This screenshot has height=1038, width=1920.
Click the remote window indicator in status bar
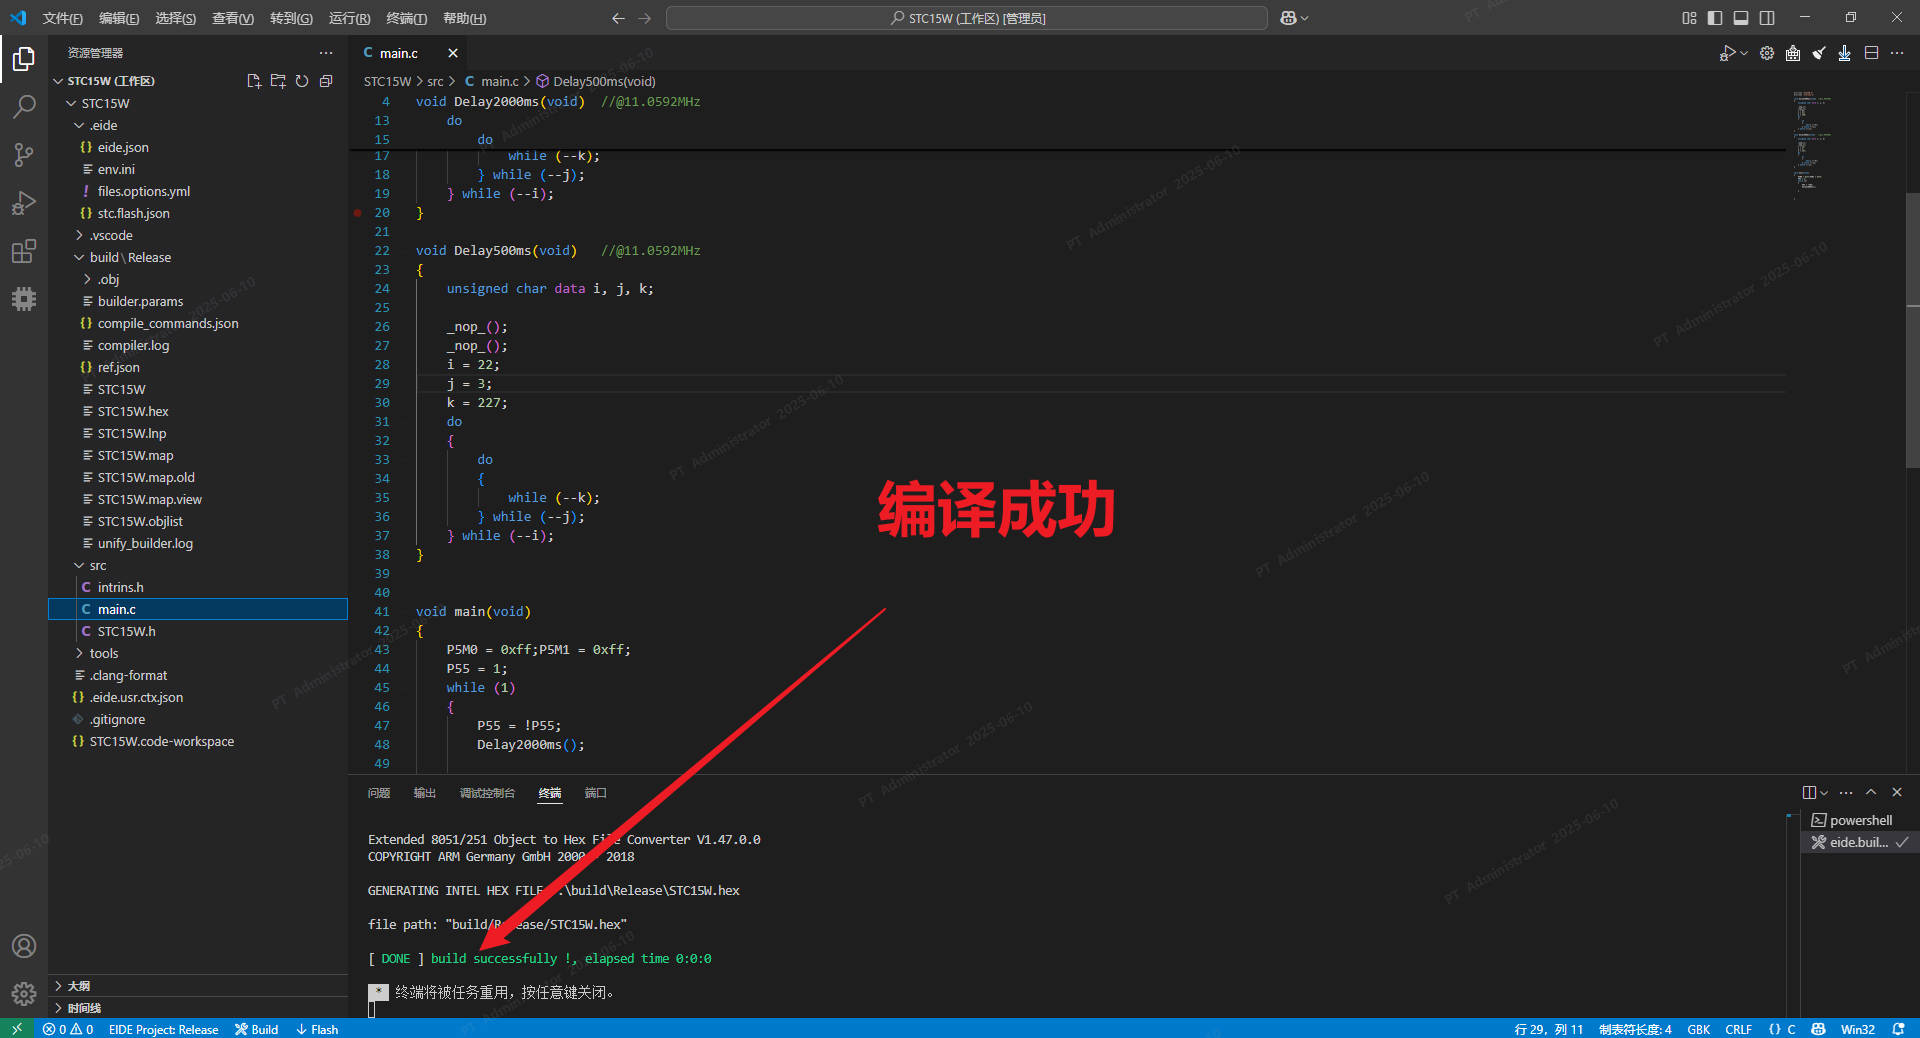pos(17,1029)
